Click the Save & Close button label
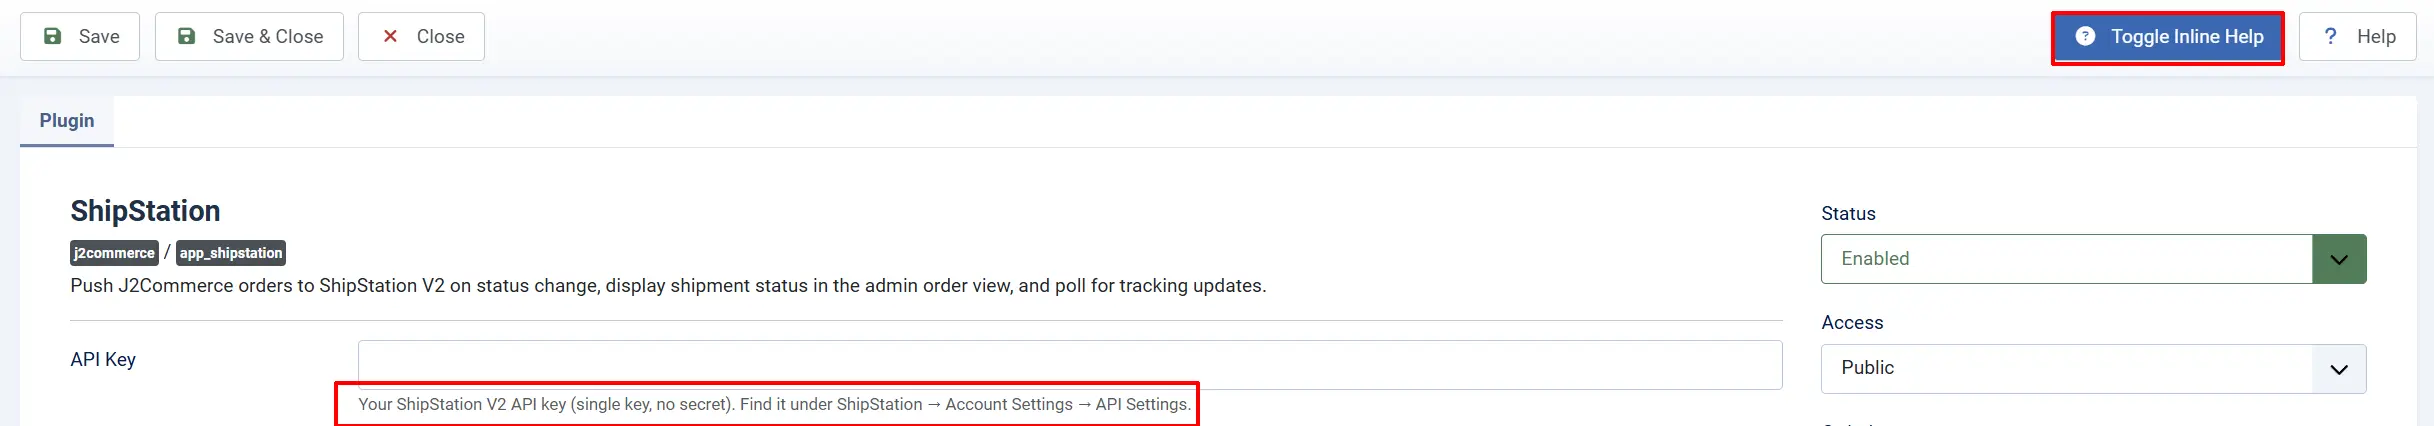The height and width of the screenshot is (426, 2434). [x=268, y=37]
